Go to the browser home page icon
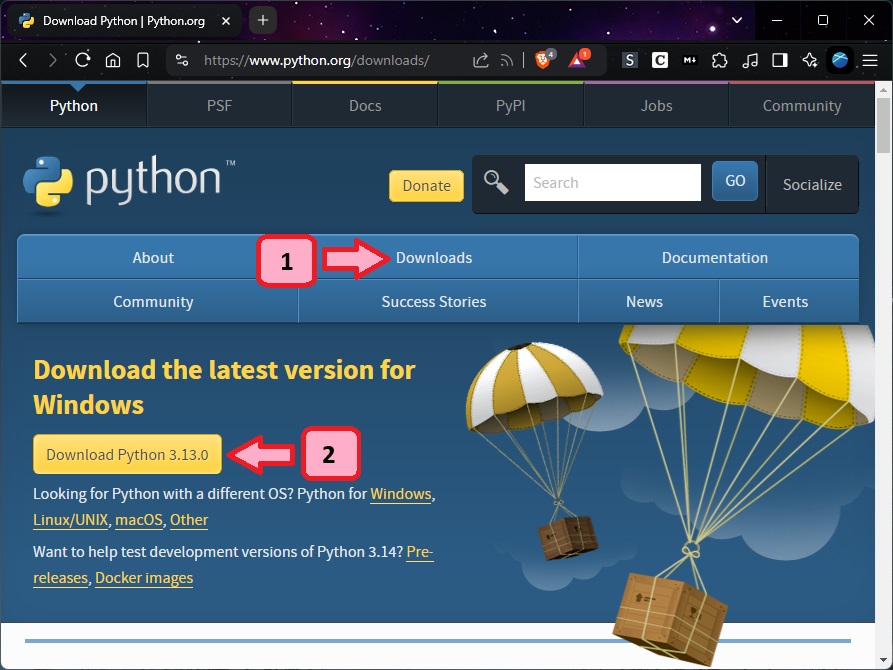This screenshot has height=670, width=893. (113, 60)
